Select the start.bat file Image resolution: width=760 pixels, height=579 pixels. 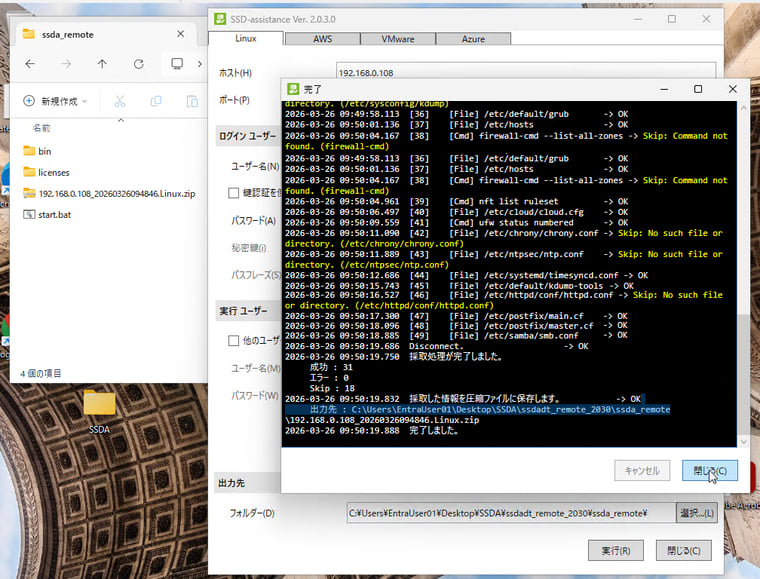coord(47,215)
